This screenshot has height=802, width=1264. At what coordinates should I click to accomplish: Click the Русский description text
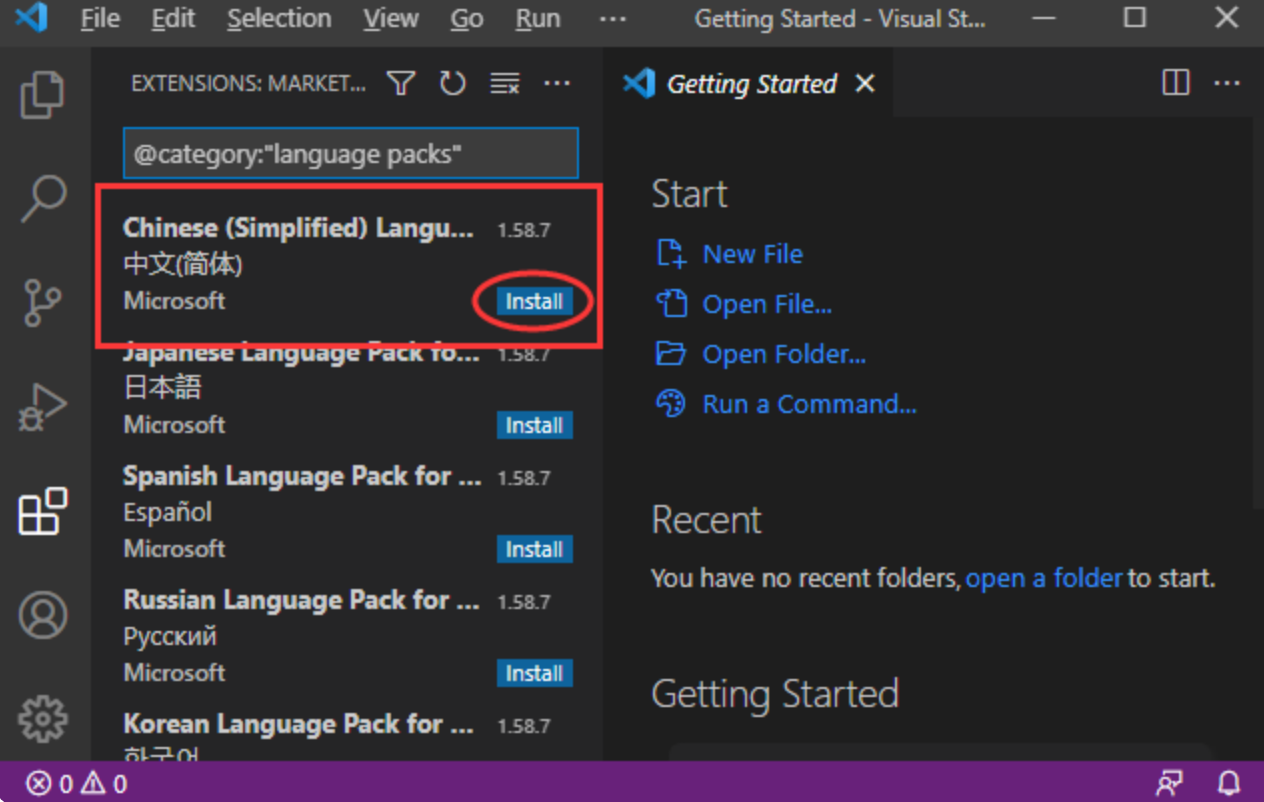[169, 636]
